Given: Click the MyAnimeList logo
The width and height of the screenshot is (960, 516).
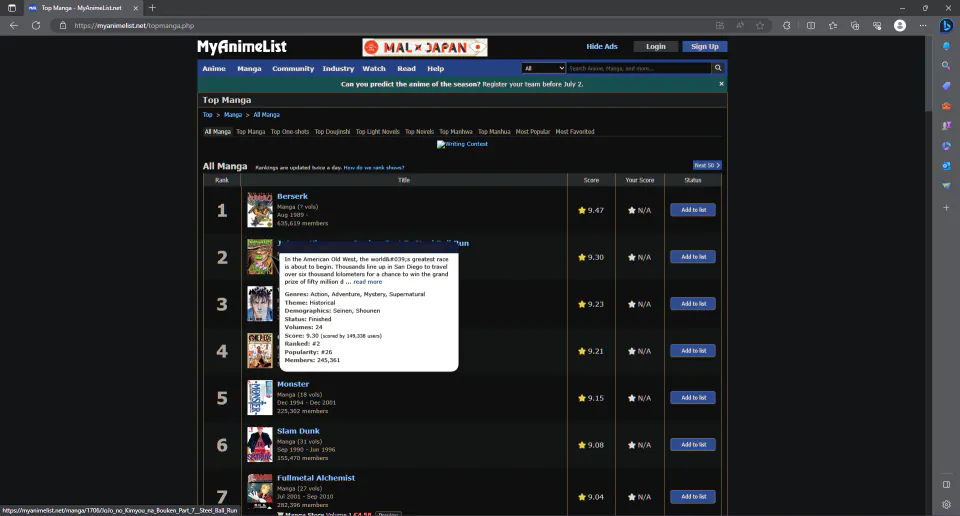Looking at the screenshot, I should (x=242, y=47).
